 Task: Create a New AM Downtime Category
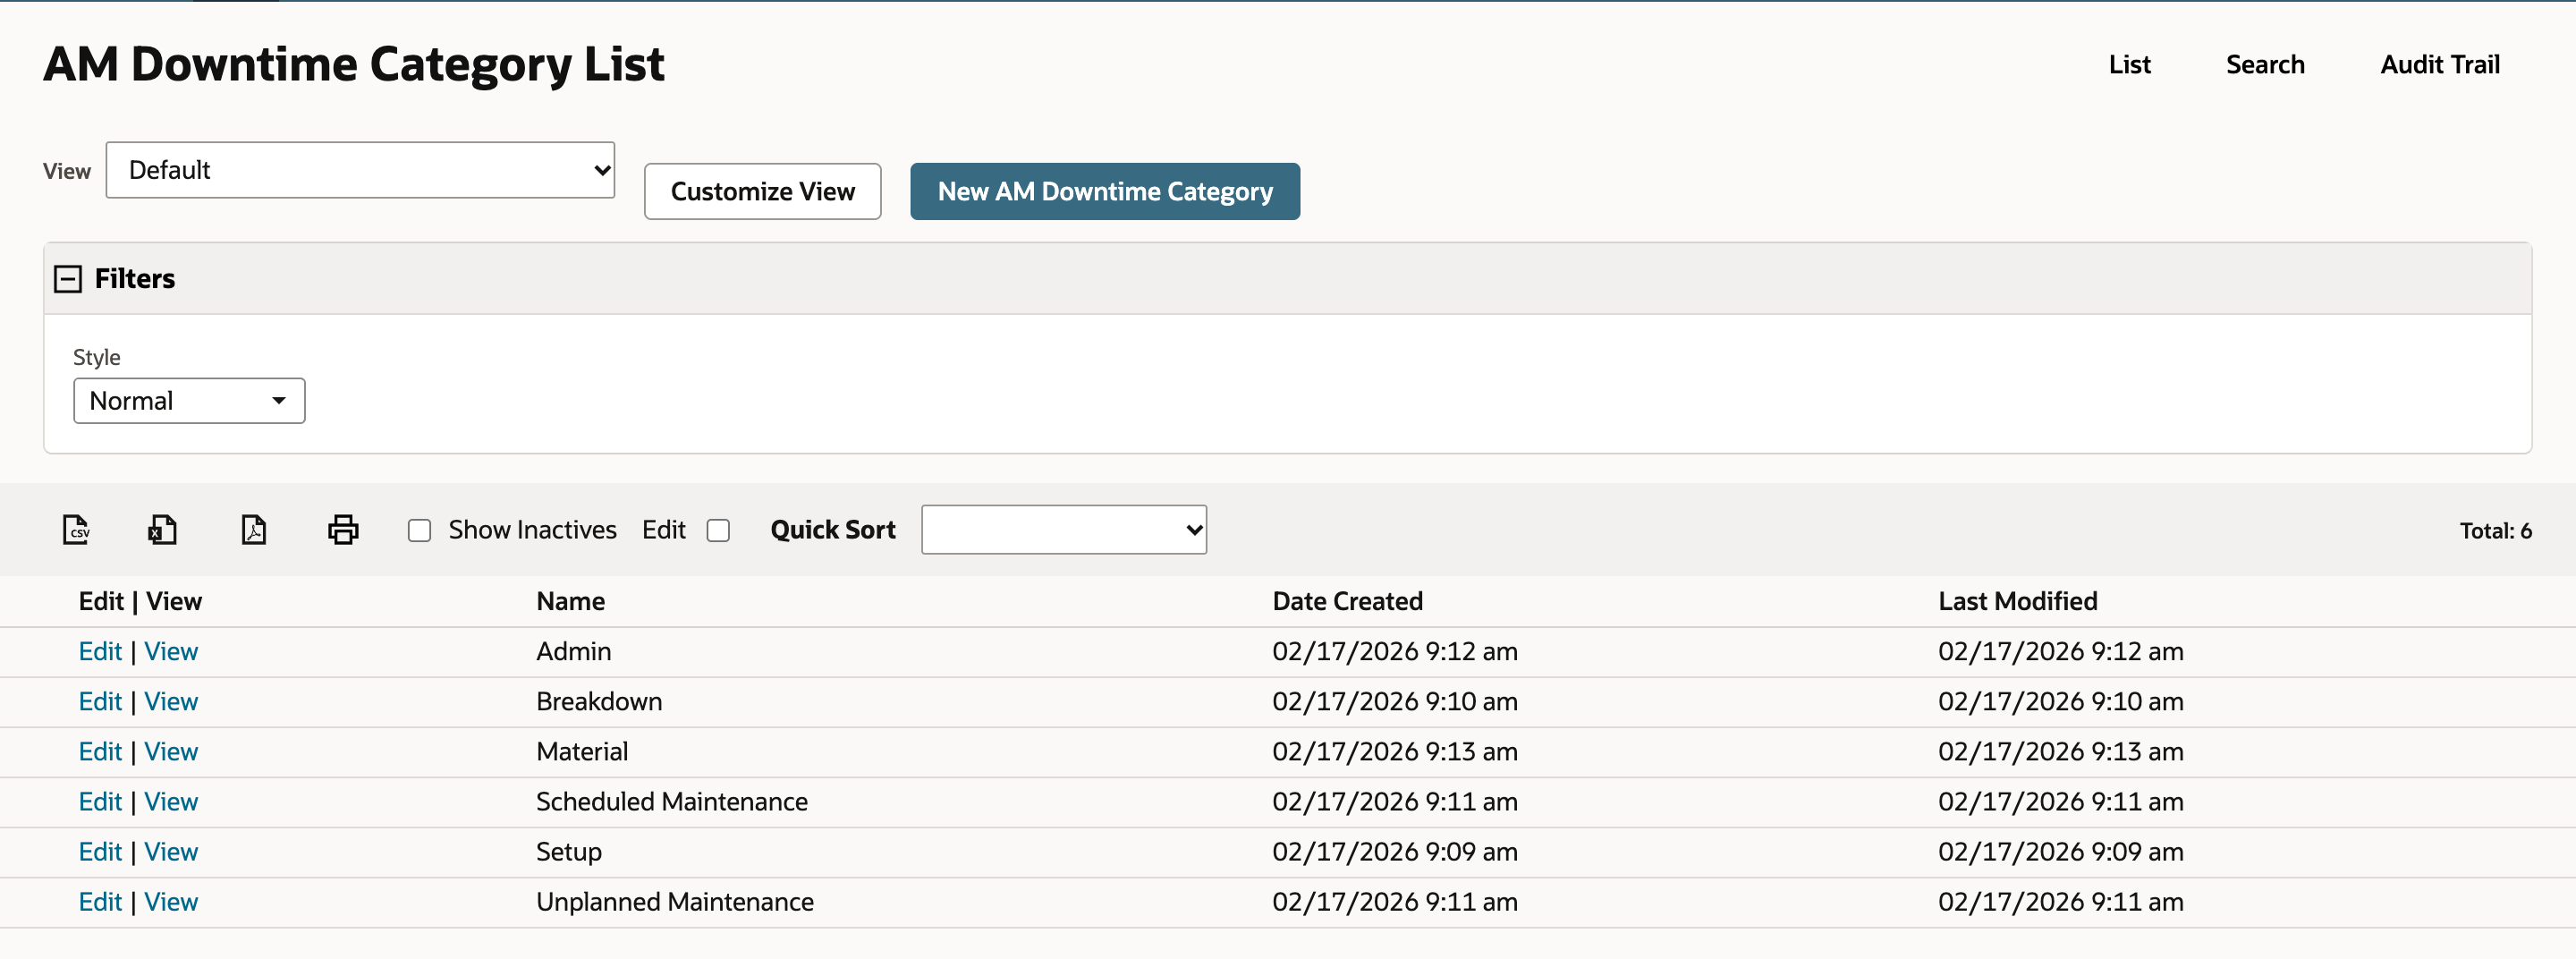1105,191
